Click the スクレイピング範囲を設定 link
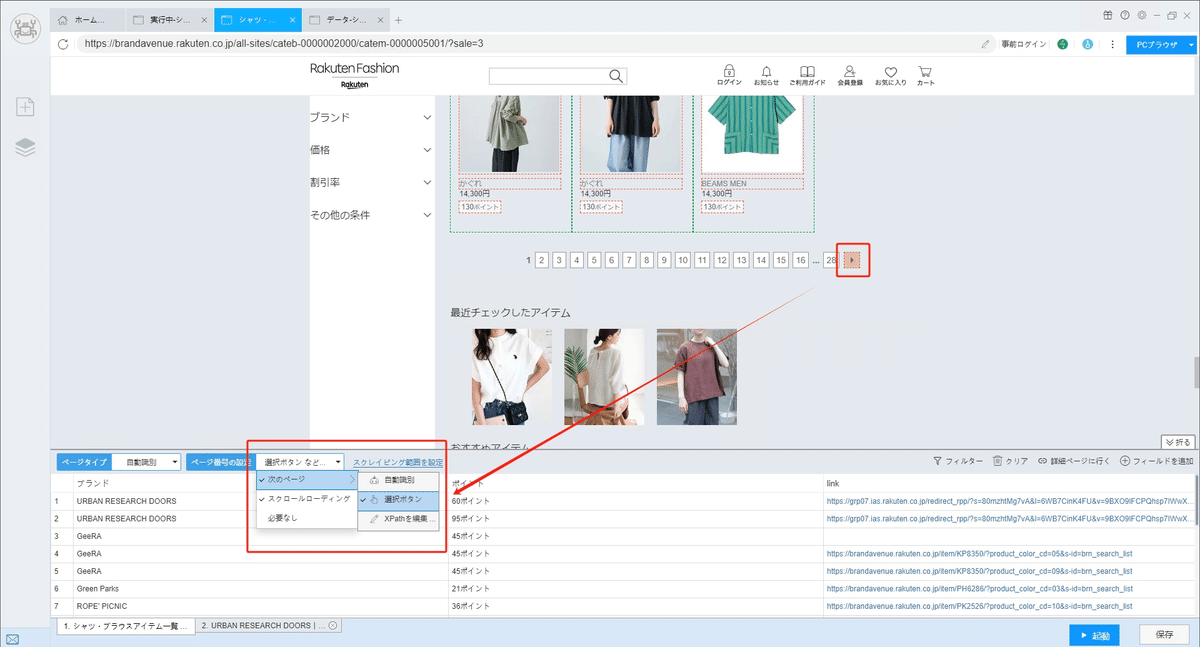This screenshot has height=647, width=1200. (x=398, y=462)
